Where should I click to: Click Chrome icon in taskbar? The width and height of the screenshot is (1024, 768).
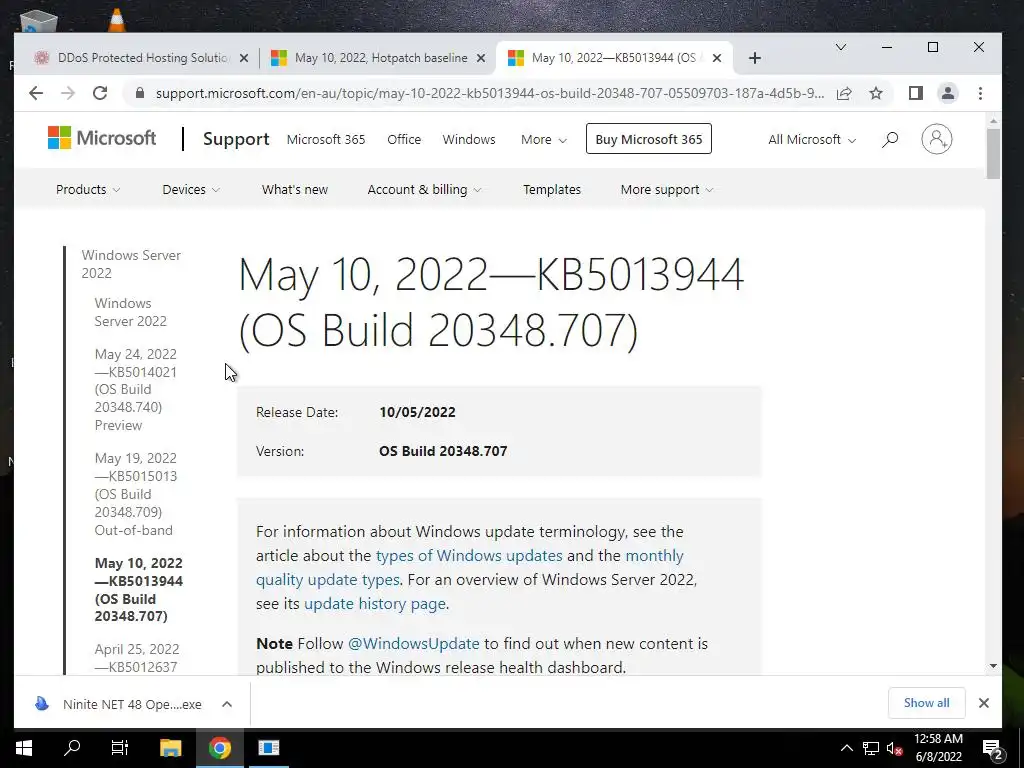pyautogui.click(x=220, y=748)
